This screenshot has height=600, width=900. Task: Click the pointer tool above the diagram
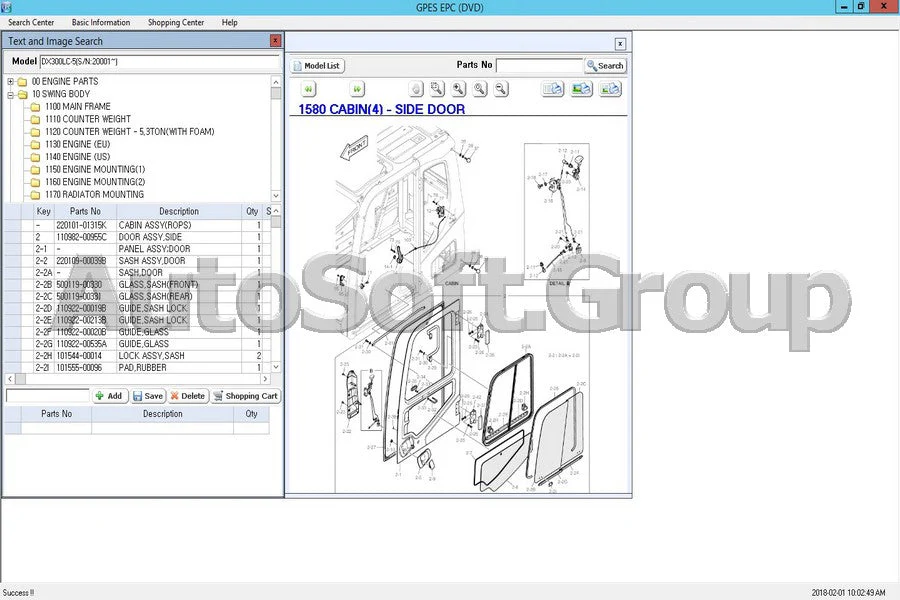(x=415, y=89)
